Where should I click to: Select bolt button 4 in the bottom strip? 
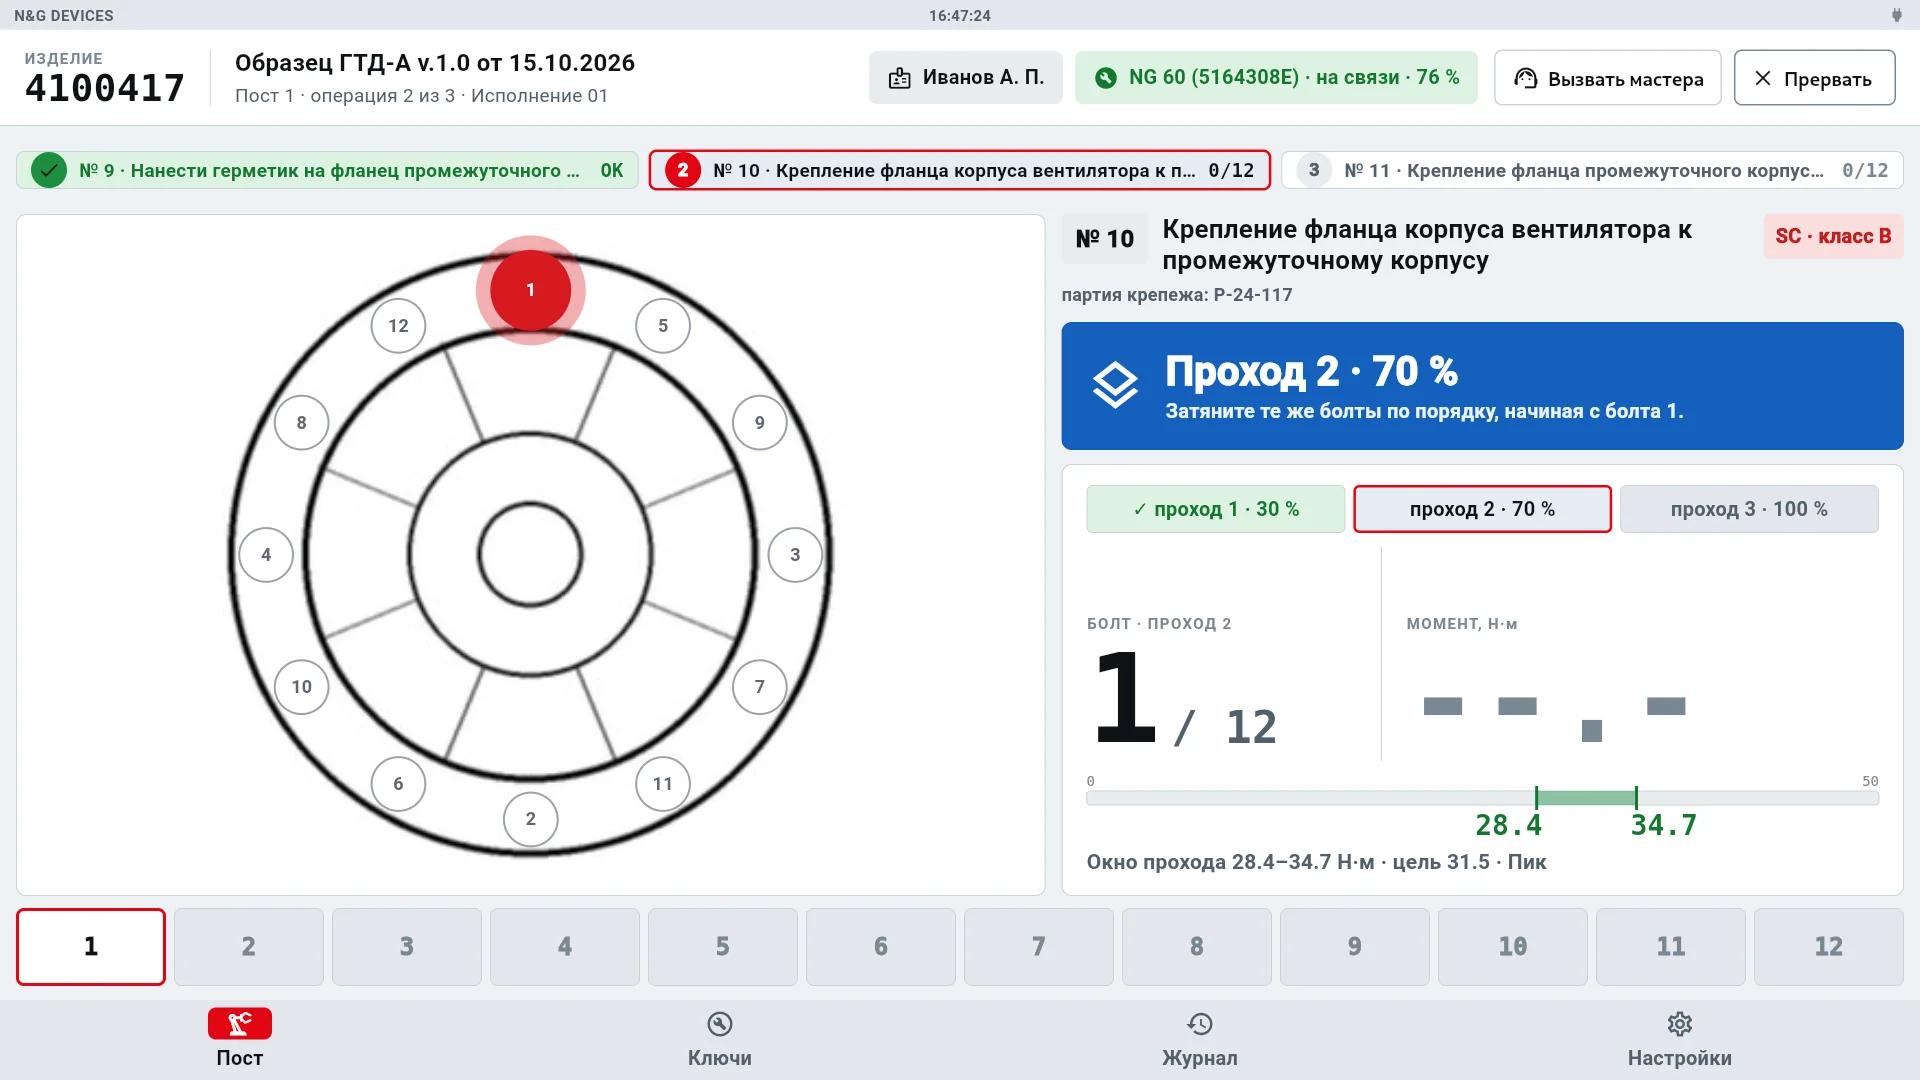click(565, 947)
